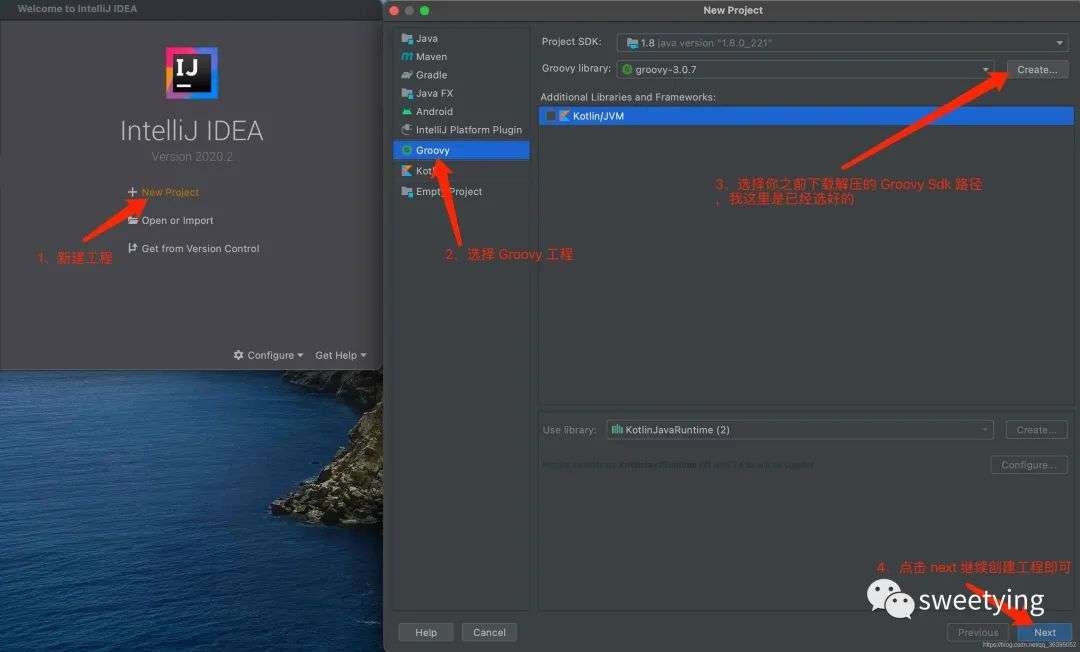This screenshot has height=652, width=1080.
Task: Expand the Configure menu in the Welcome window
Action: [268, 355]
